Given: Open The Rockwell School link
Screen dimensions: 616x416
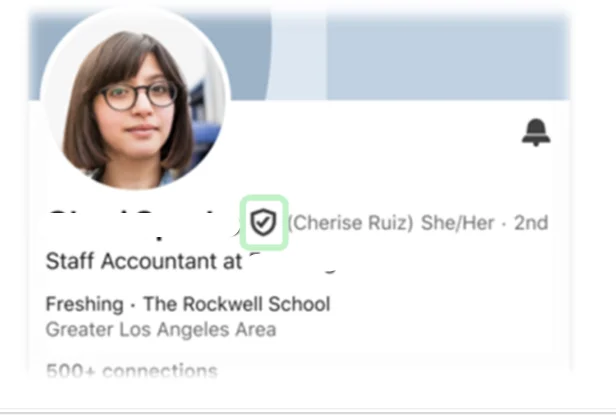Looking at the screenshot, I should click(x=237, y=304).
